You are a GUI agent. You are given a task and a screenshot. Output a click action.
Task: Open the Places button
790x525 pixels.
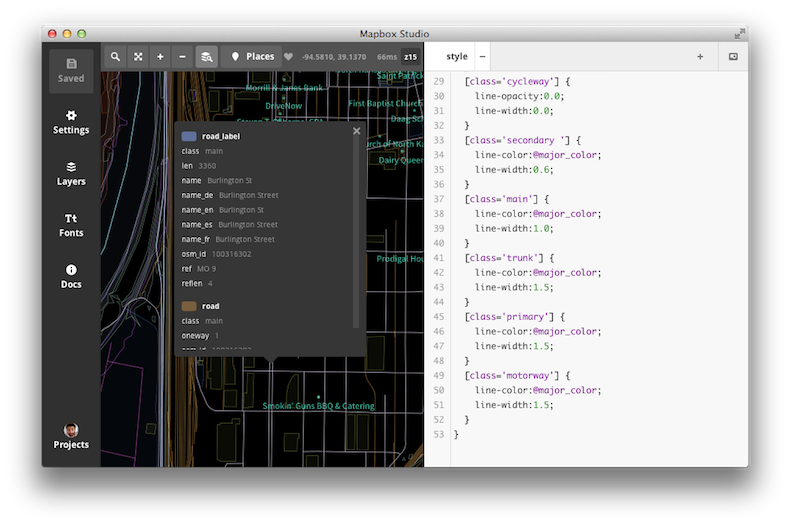tap(252, 57)
